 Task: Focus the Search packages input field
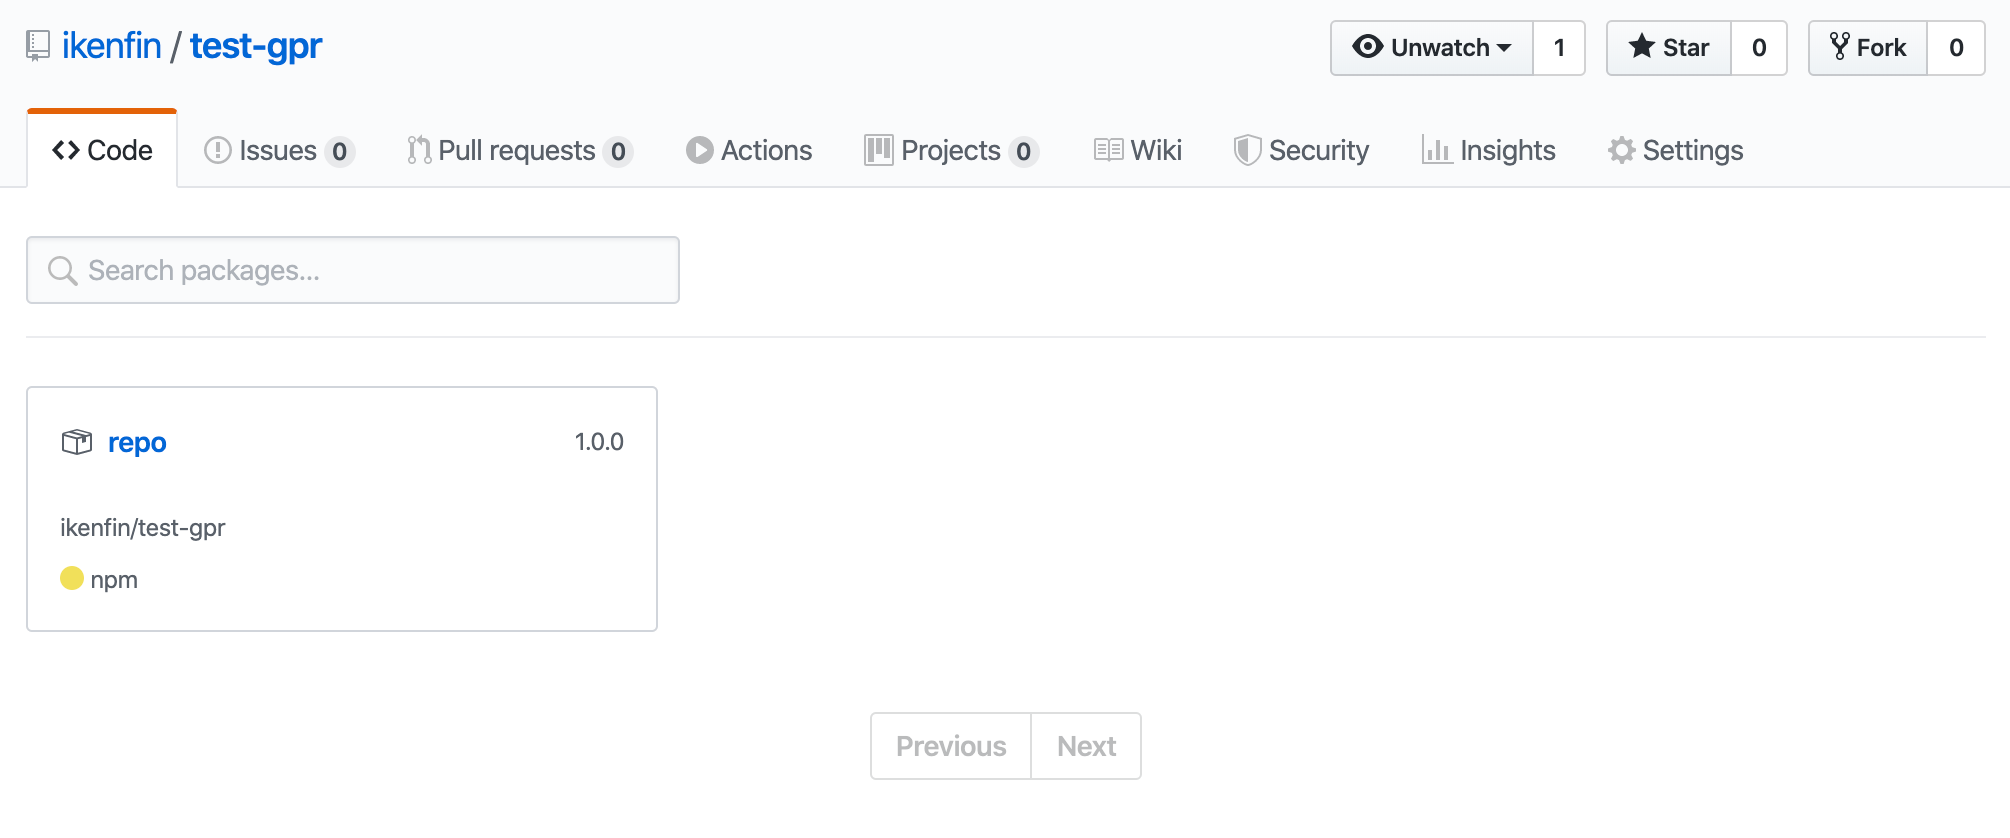pos(370,271)
